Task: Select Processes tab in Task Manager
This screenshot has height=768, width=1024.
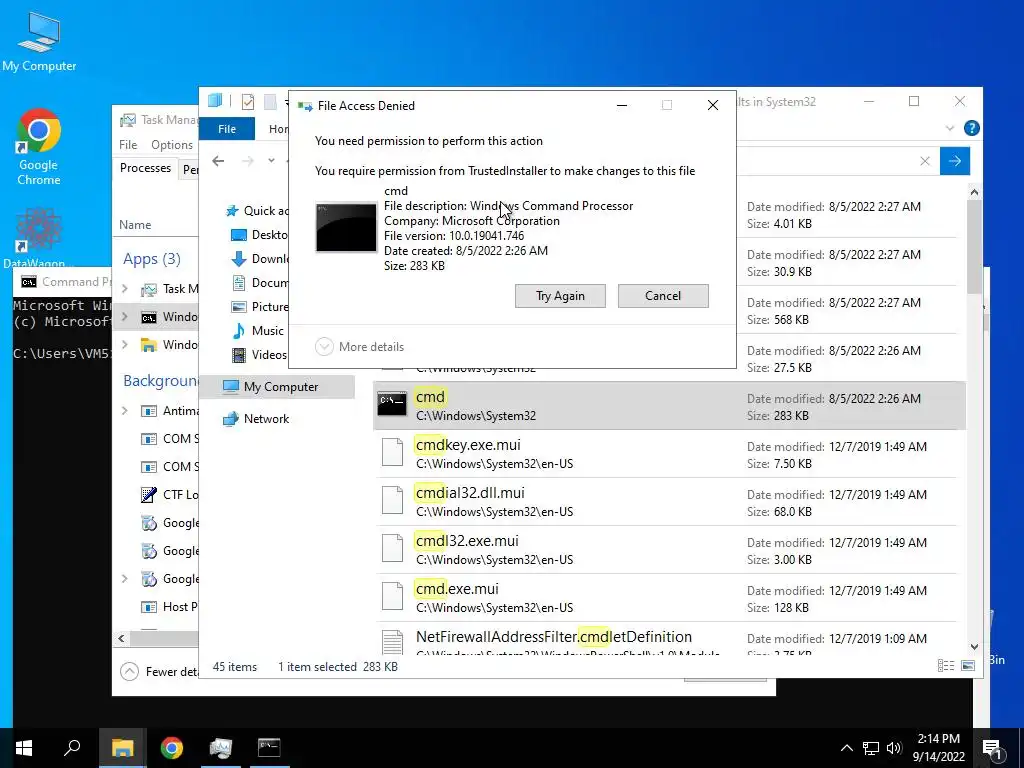Action: (145, 168)
